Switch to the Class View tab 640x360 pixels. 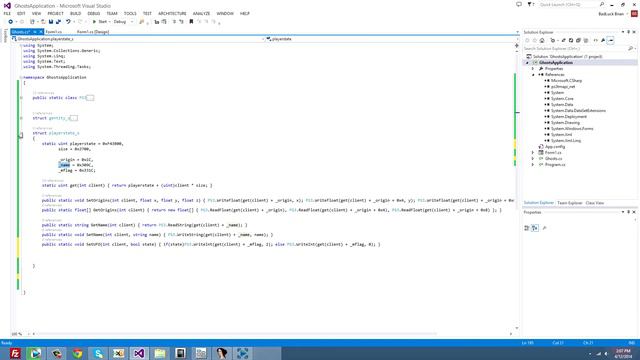pyautogui.click(x=595, y=203)
